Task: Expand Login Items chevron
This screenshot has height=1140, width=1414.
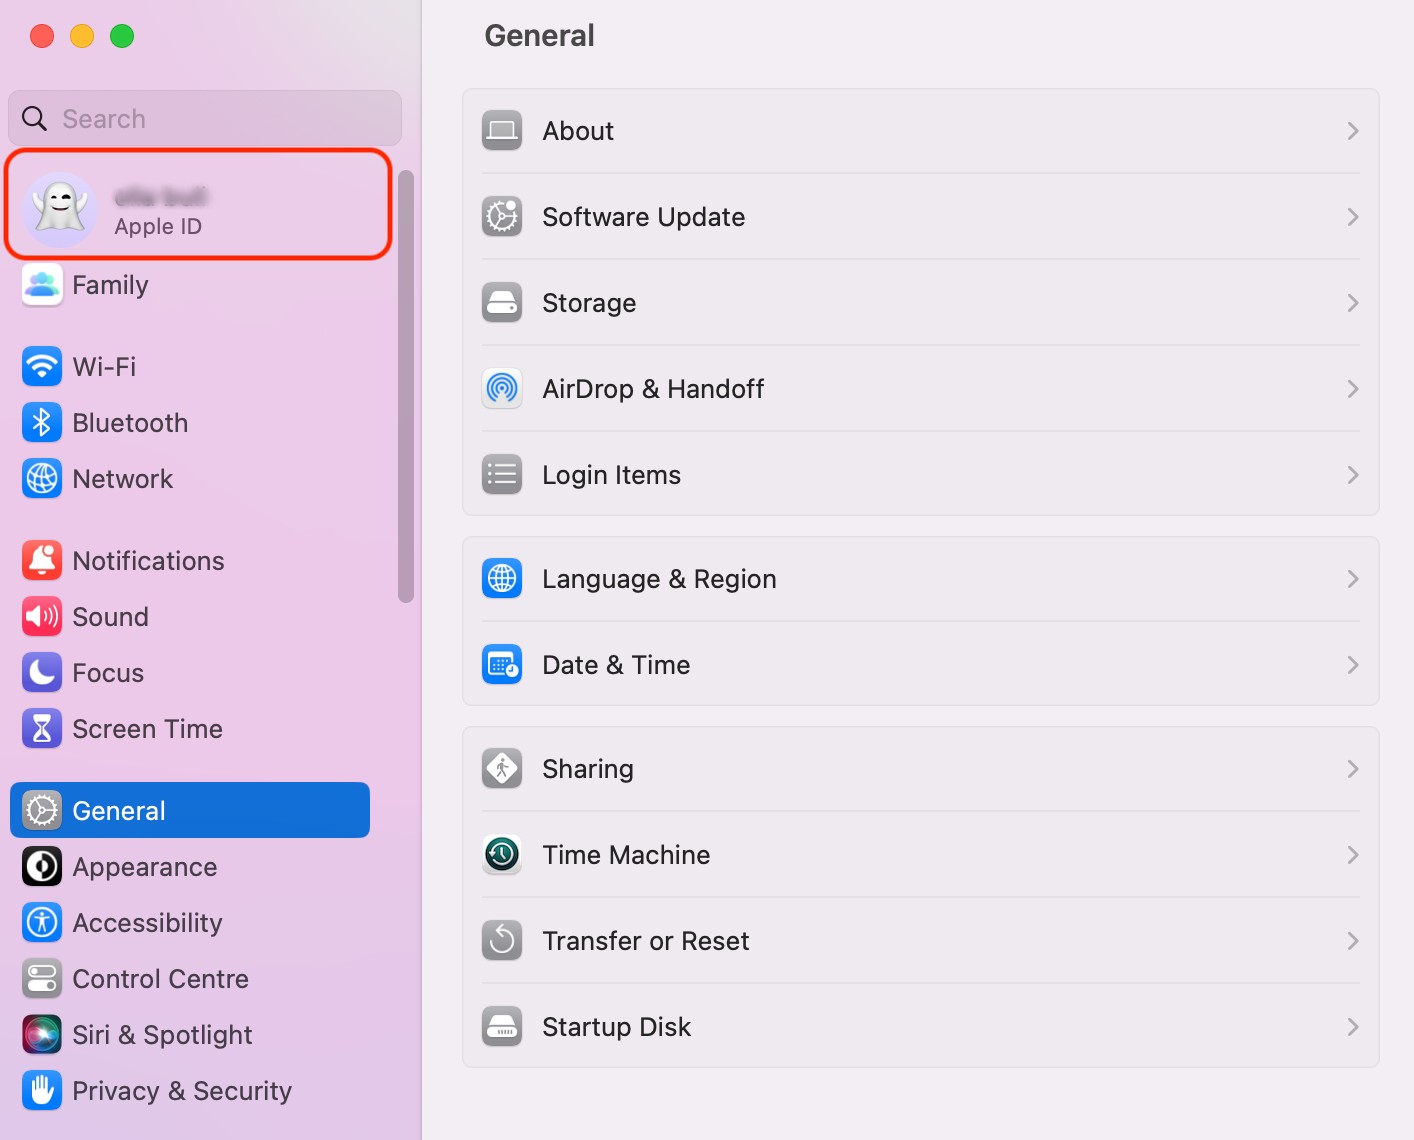Action: [x=1352, y=475]
